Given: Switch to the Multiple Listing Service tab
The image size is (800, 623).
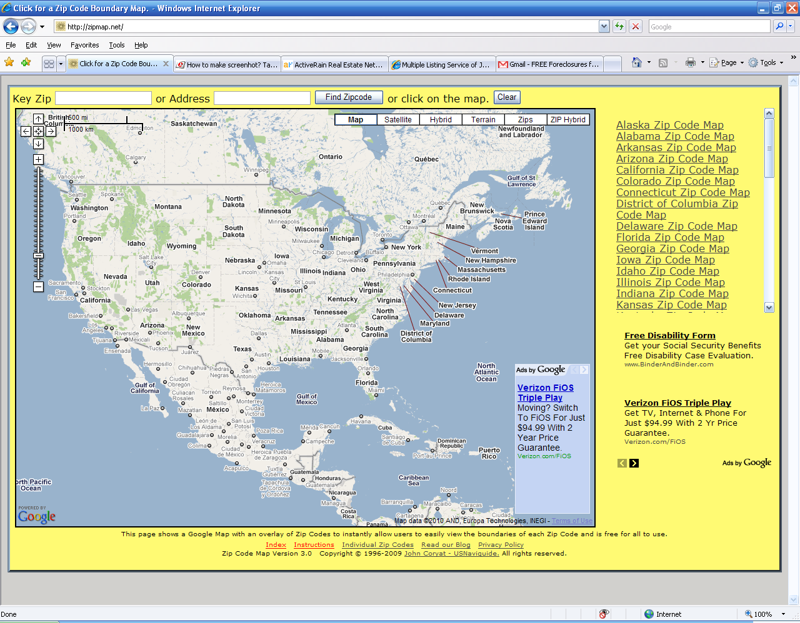Looking at the screenshot, I should 442,65.
